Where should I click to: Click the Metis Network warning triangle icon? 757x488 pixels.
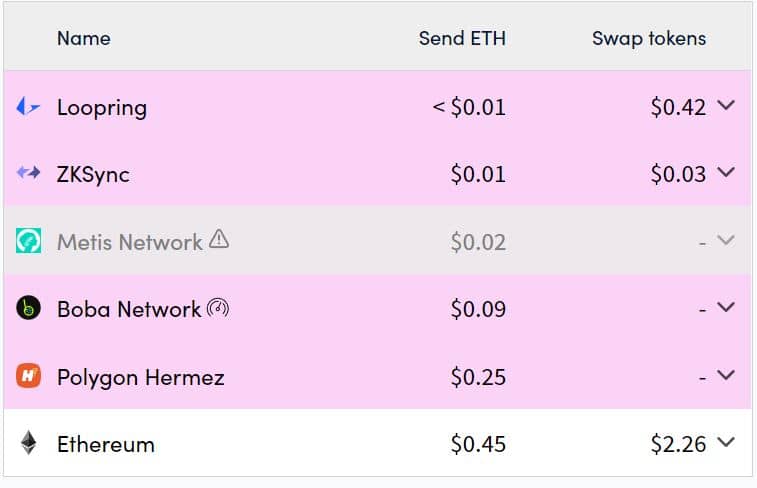[220, 240]
